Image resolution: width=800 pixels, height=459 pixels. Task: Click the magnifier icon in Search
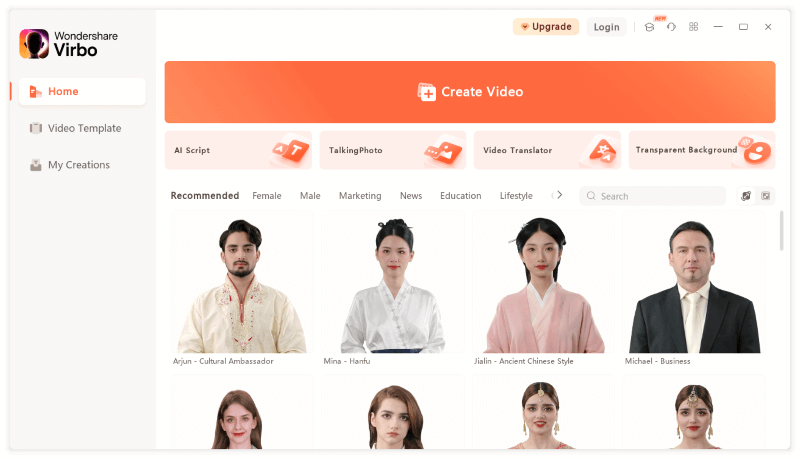(591, 196)
